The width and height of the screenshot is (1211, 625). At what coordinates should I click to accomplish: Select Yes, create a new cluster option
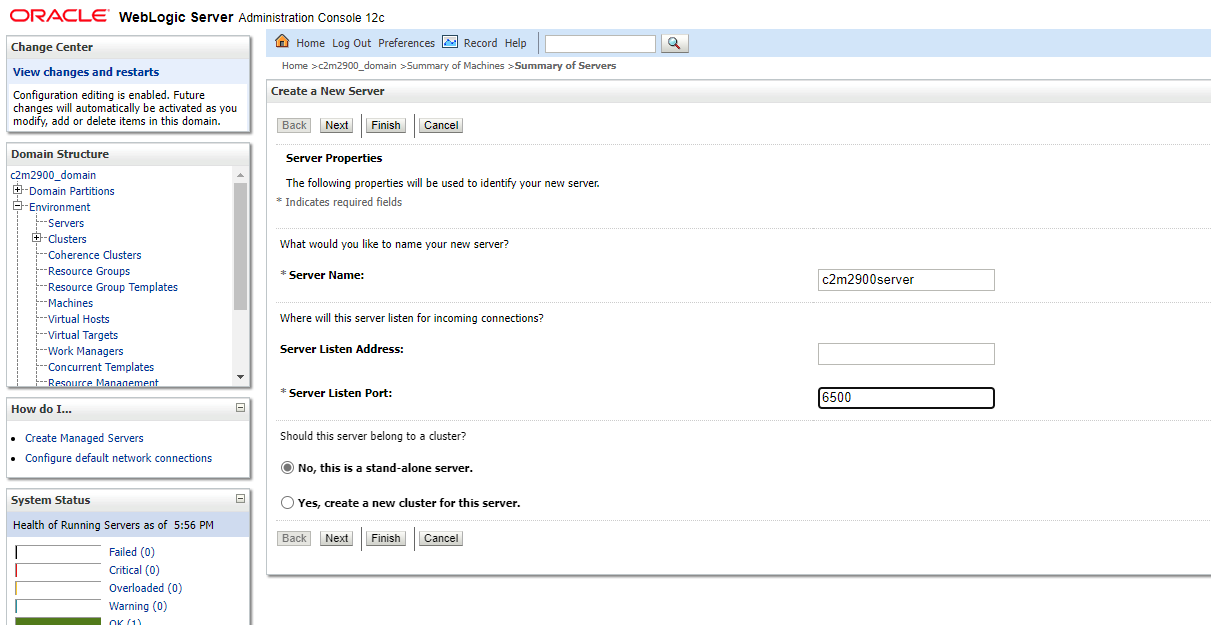click(288, 503)
